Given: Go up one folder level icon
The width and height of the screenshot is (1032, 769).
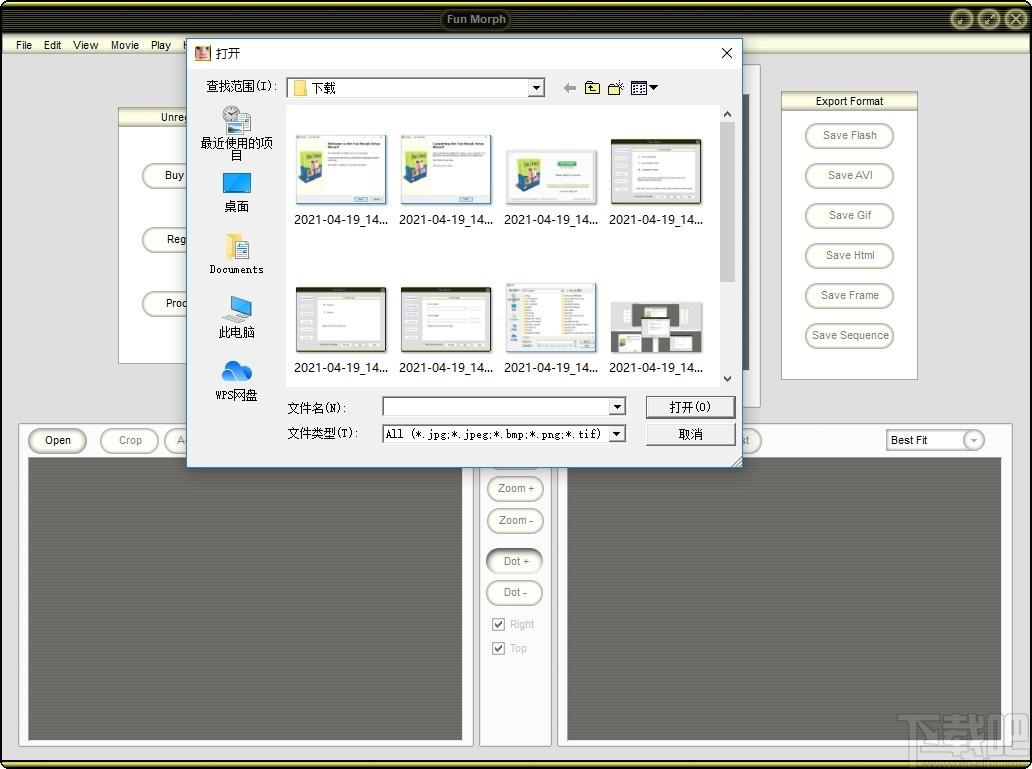Looking at the screenshot, I should (x=592, y=88).
